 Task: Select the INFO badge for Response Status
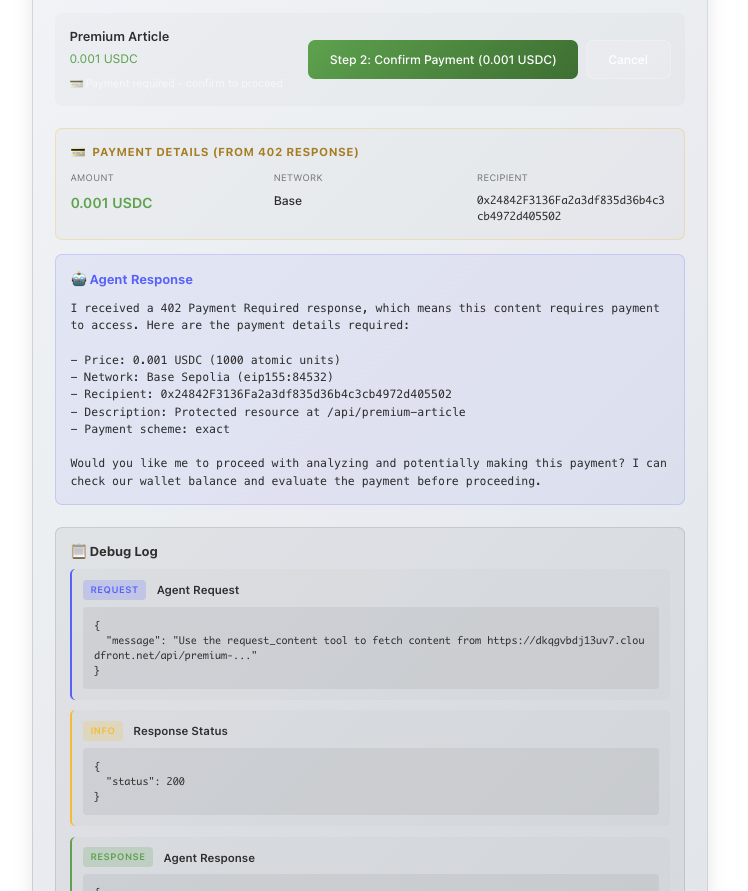103,731
